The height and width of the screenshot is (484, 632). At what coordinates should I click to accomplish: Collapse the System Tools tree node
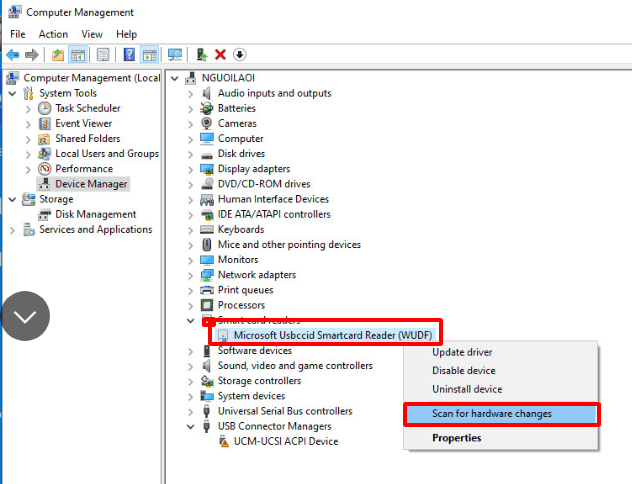point(12,93)
